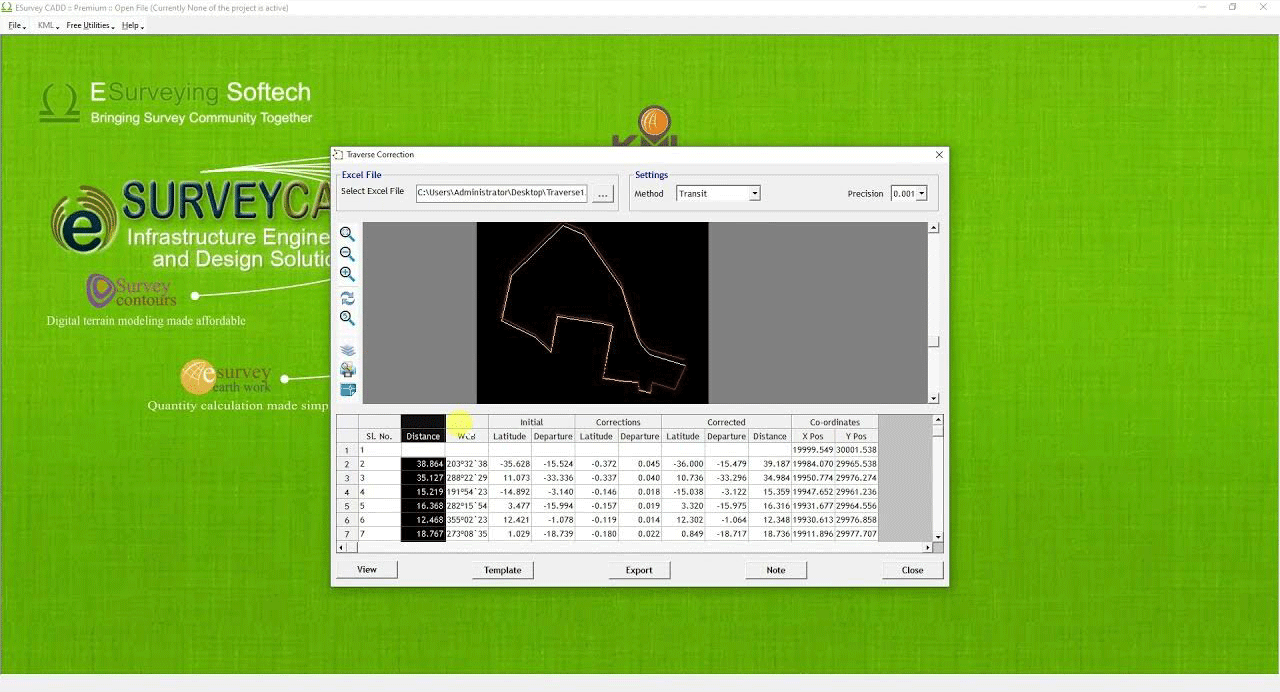Expand the Precision dropdown showing 0.001
This screenshot has width=1280, height=692.
[921, 193]
